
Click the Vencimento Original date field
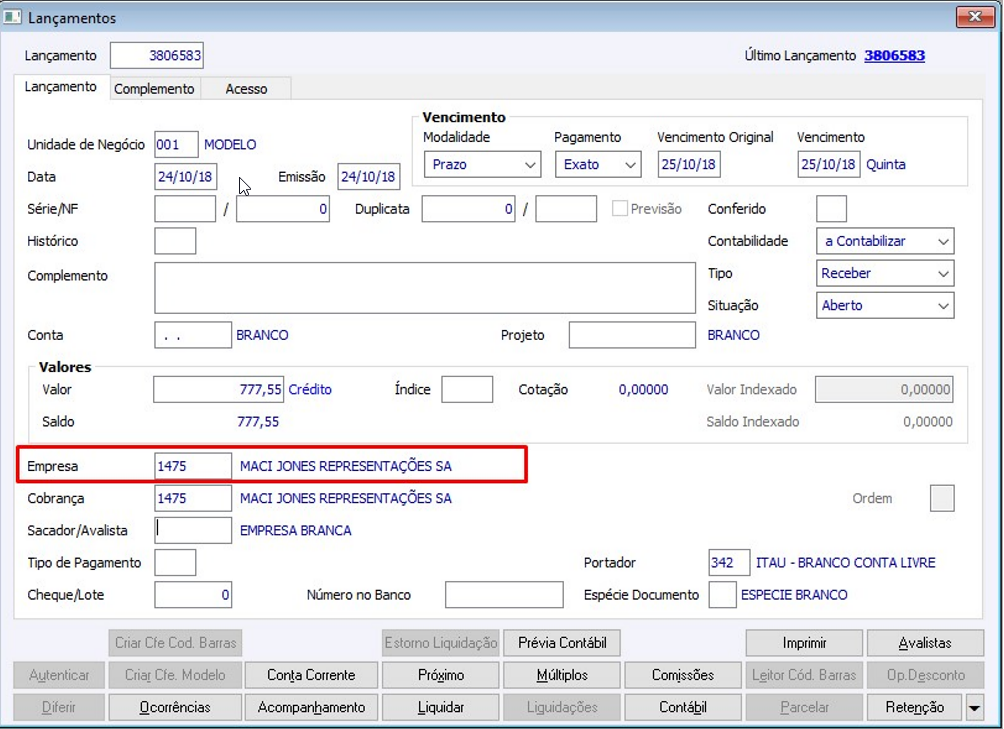point(689,164)
